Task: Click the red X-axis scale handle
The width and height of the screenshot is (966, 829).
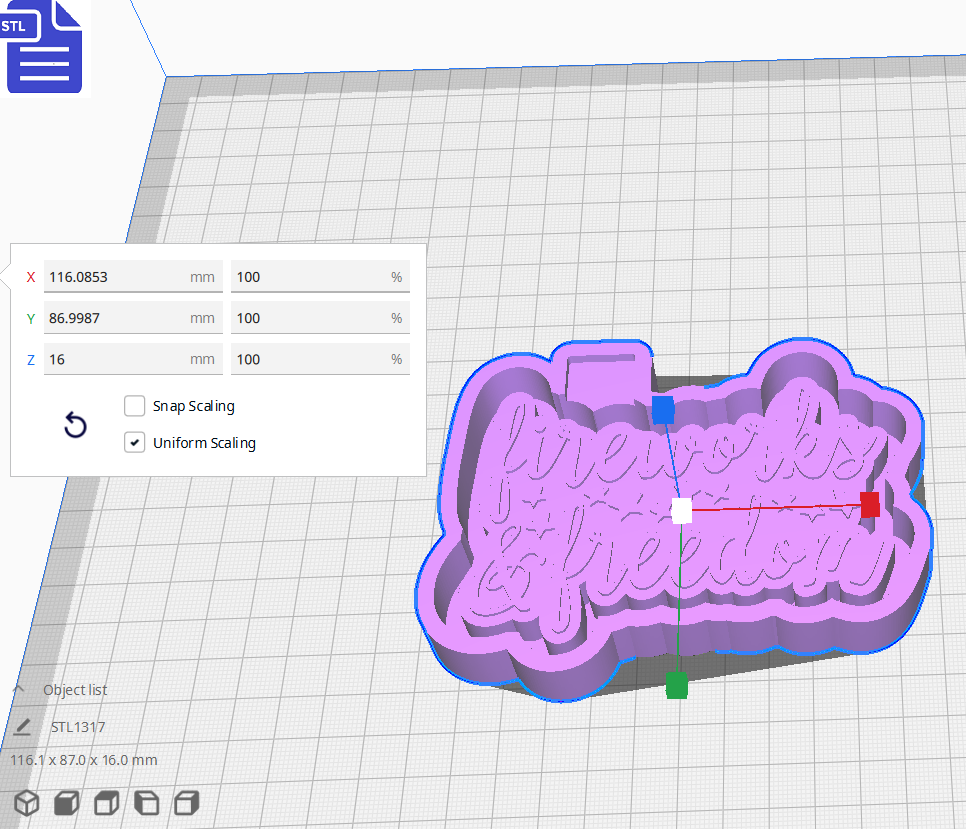Action: (870, 506)
